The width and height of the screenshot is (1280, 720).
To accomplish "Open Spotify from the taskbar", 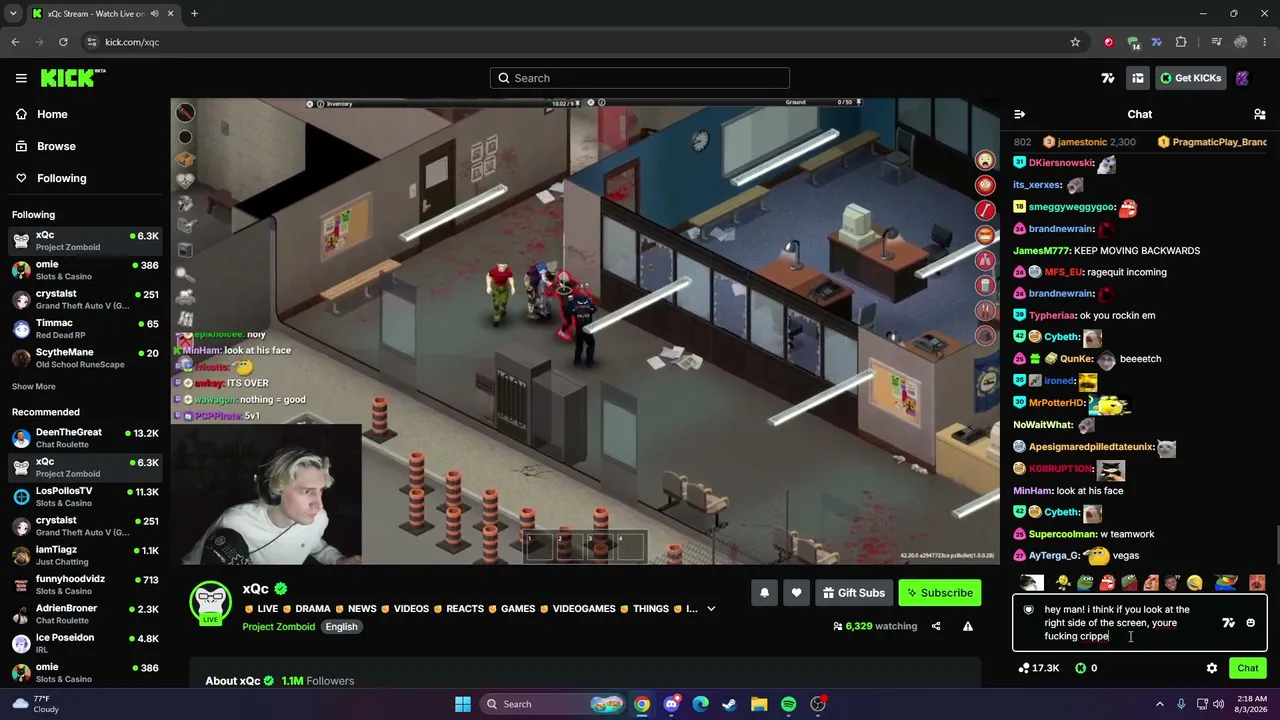I will [x=788, y=704].
